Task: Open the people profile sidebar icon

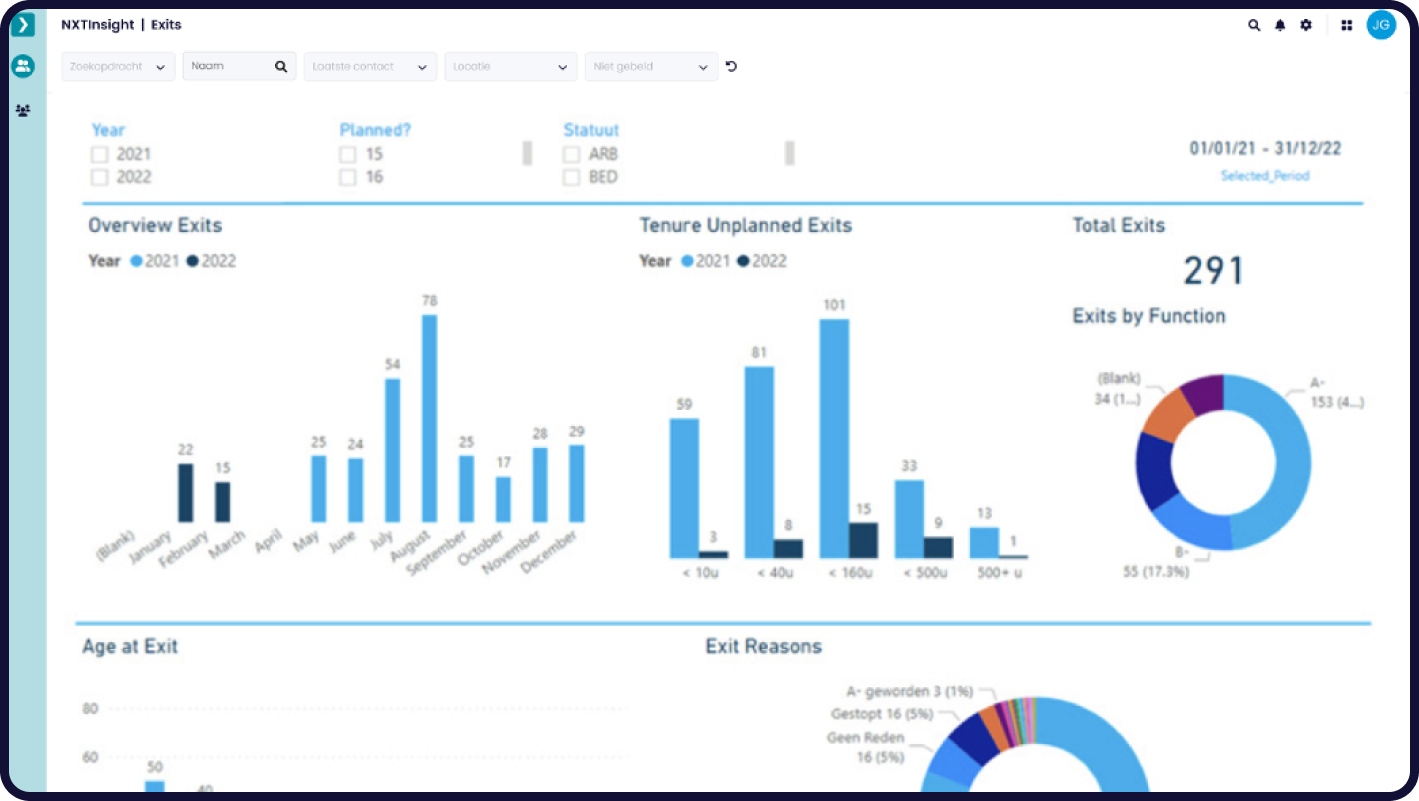Action: point(22,67)
